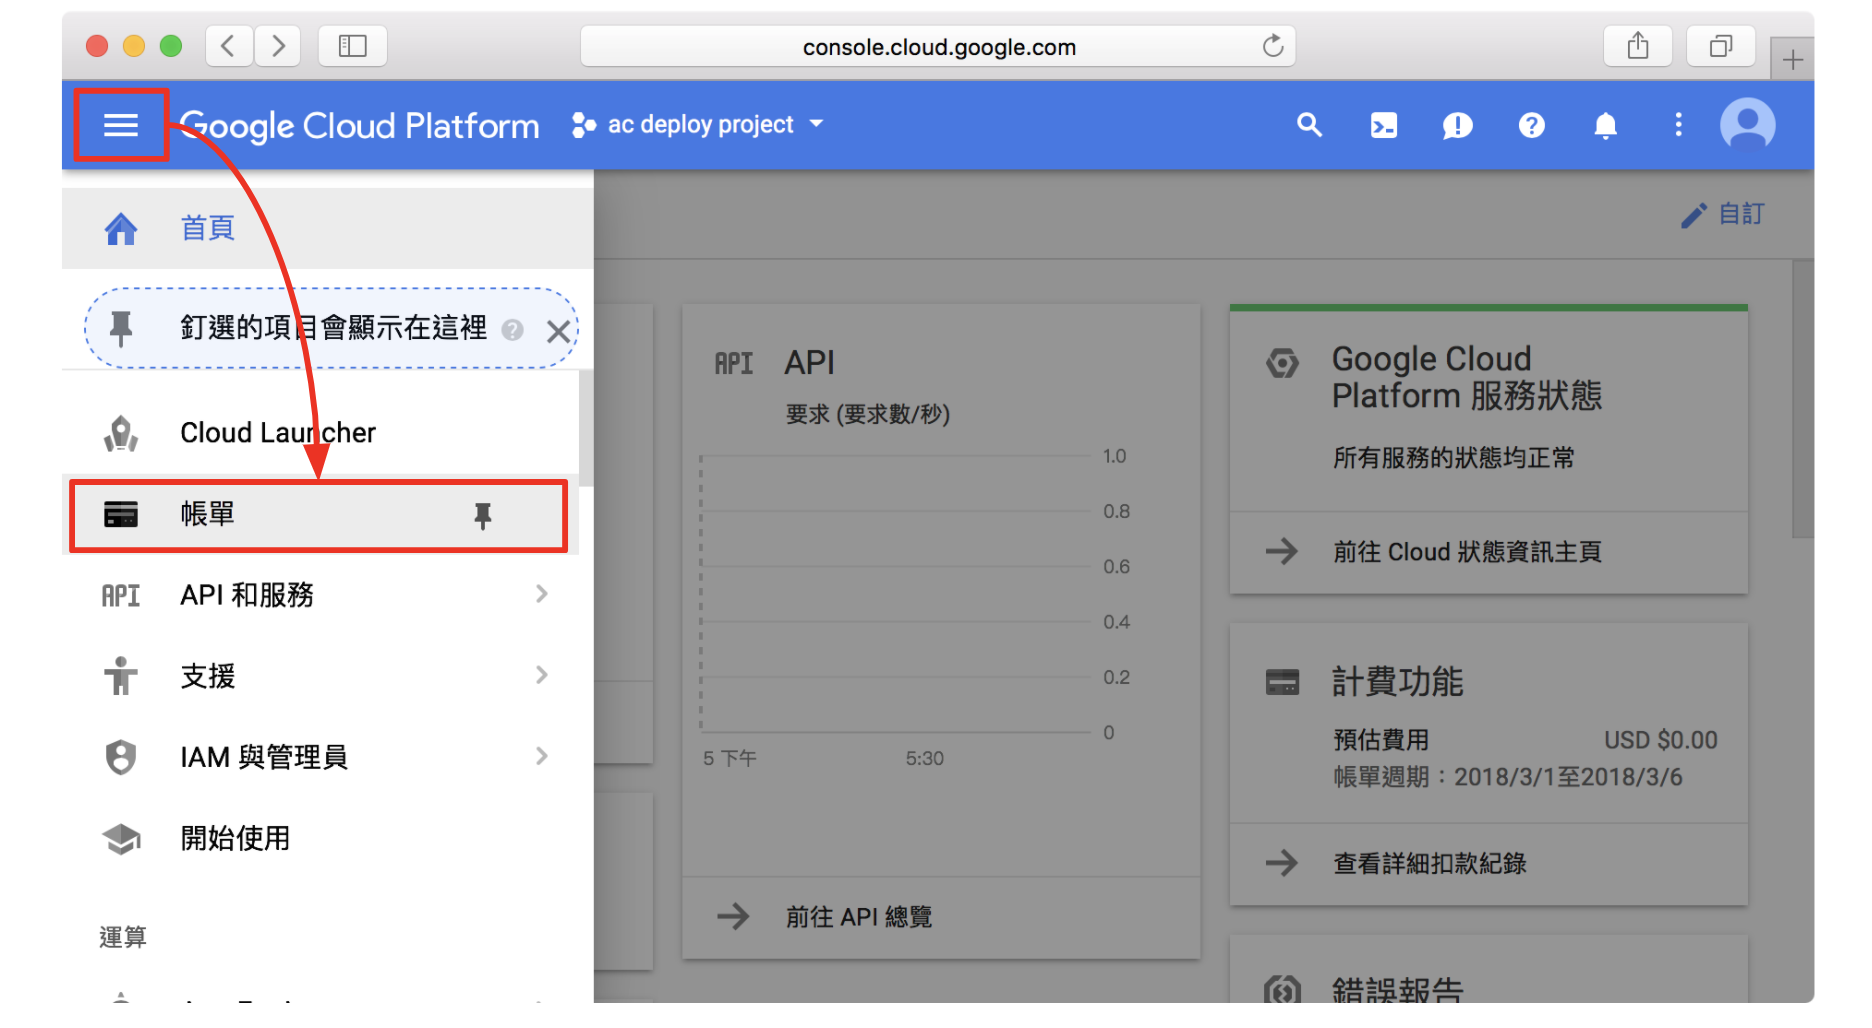Go back in Safari
The width and height of the screenshot is (1872, 1028).
point(228,46)
